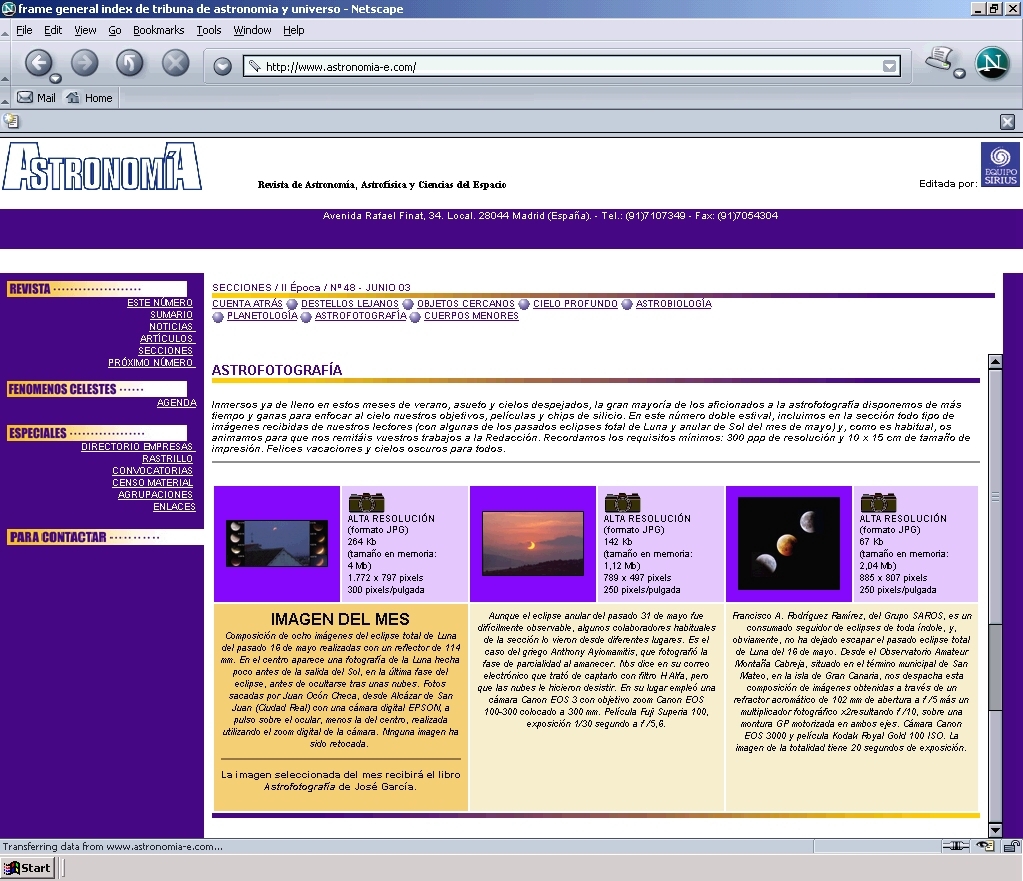Toggle the online/offline connection icon
This screenshot has height=881, width=1023.
click(x=955, y=846)
